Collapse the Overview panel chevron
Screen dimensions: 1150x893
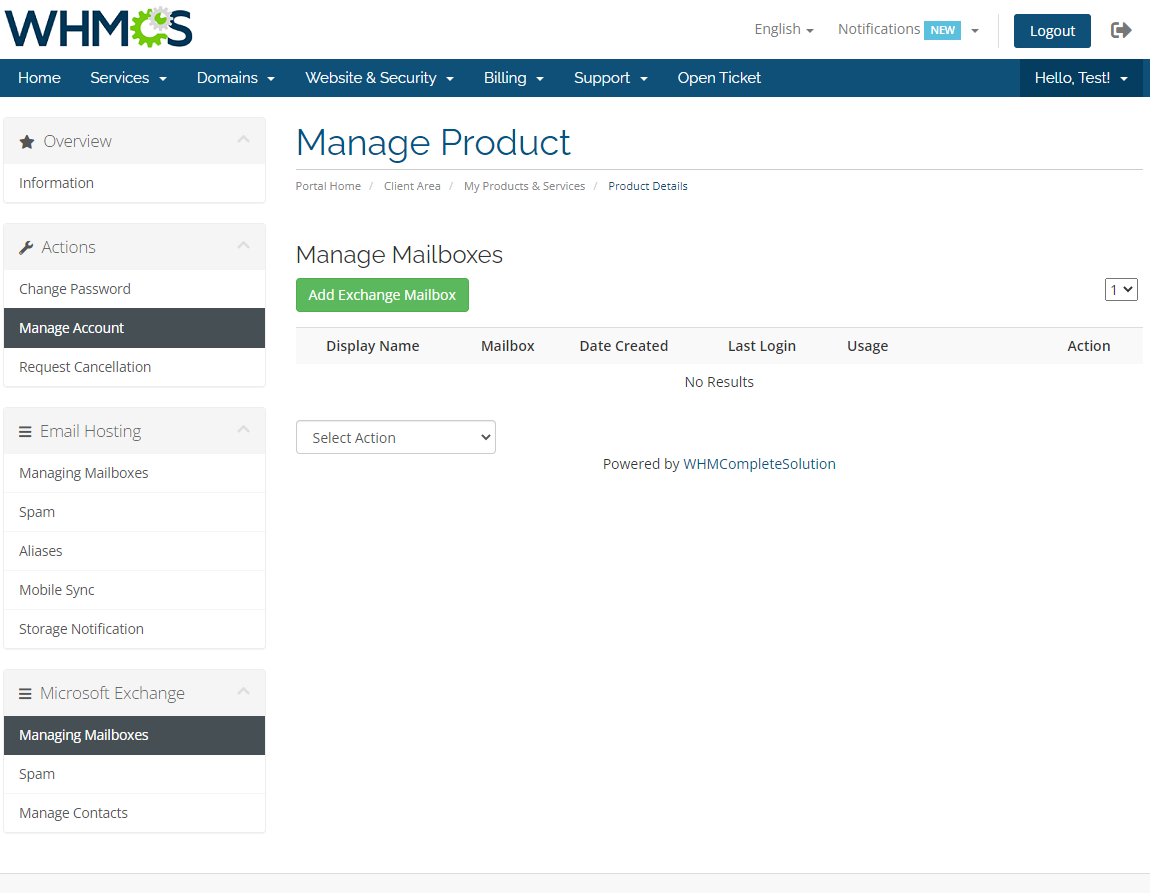243,139
